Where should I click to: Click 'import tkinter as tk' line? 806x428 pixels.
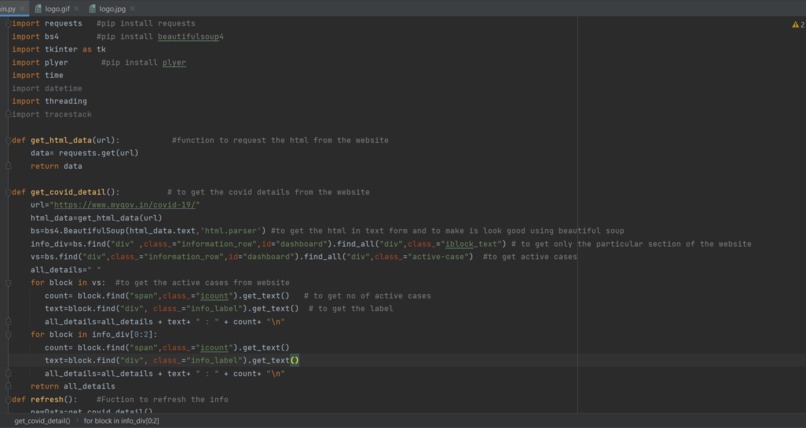[x=59, y=49]
